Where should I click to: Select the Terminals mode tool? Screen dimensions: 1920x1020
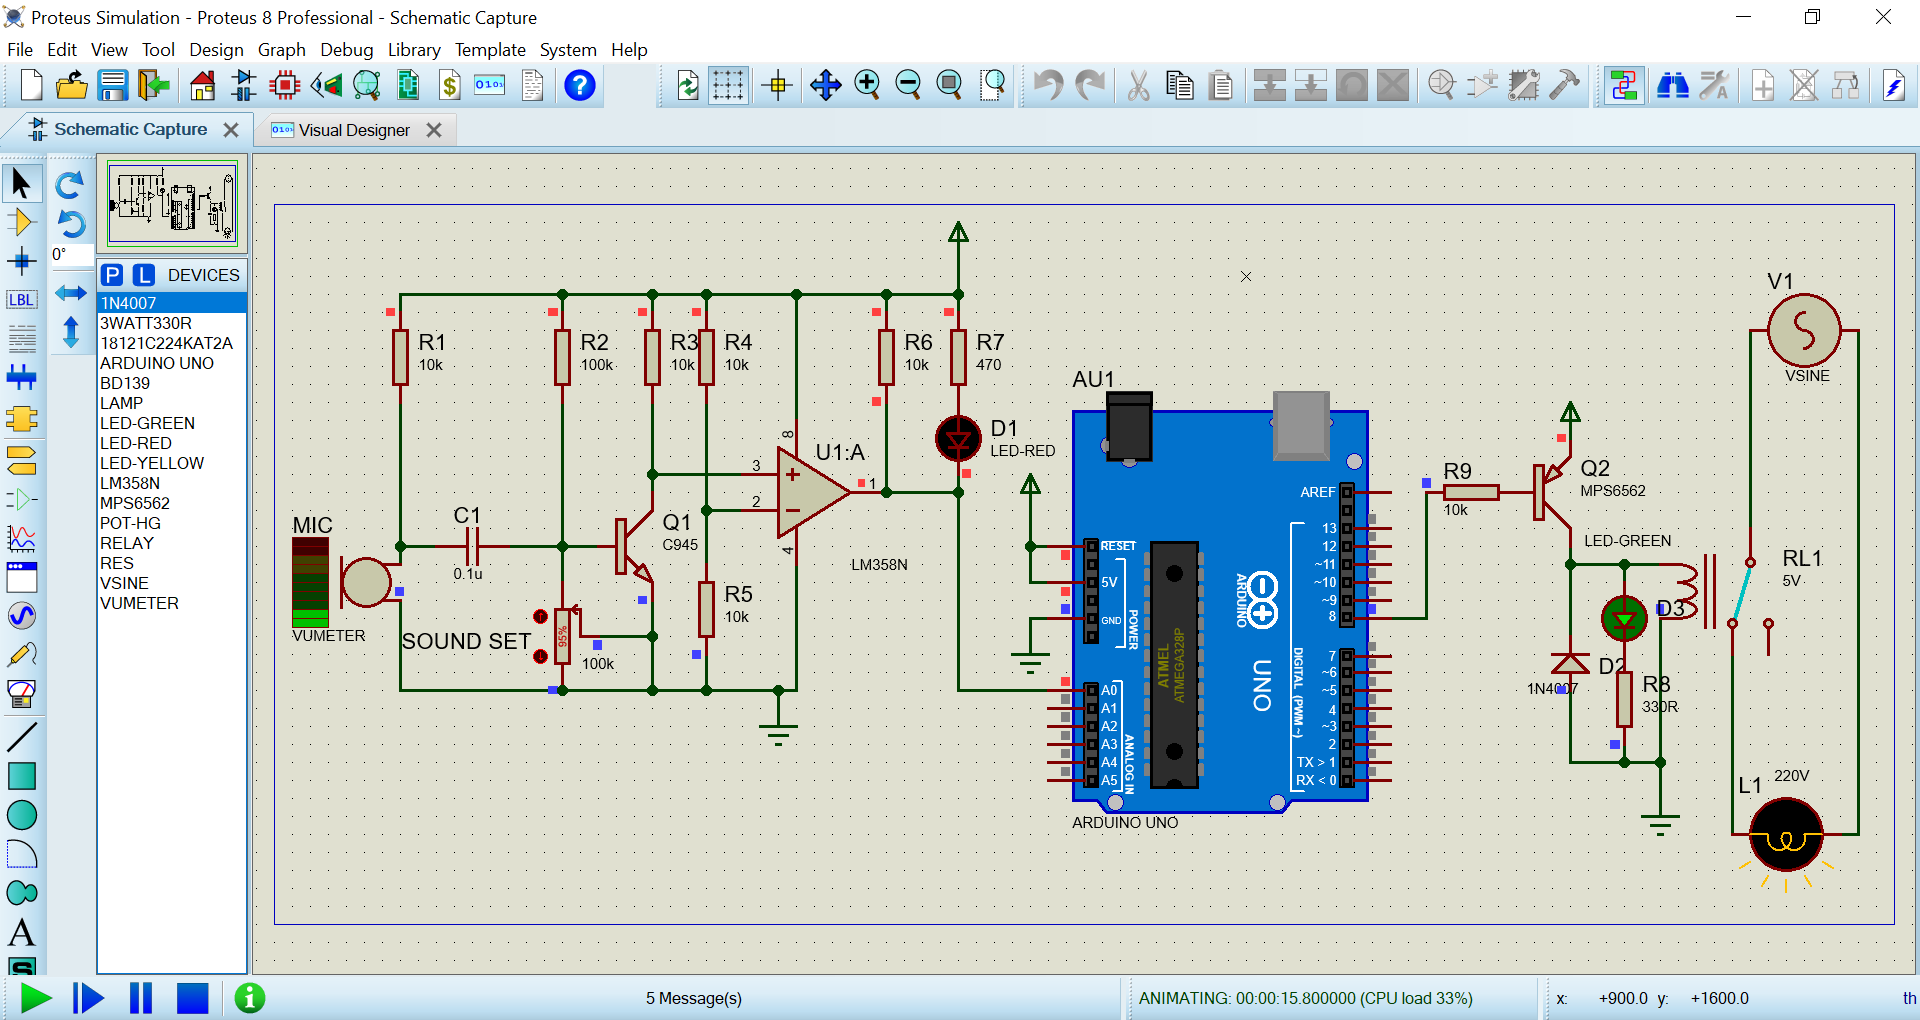click(x=21, y=460)
